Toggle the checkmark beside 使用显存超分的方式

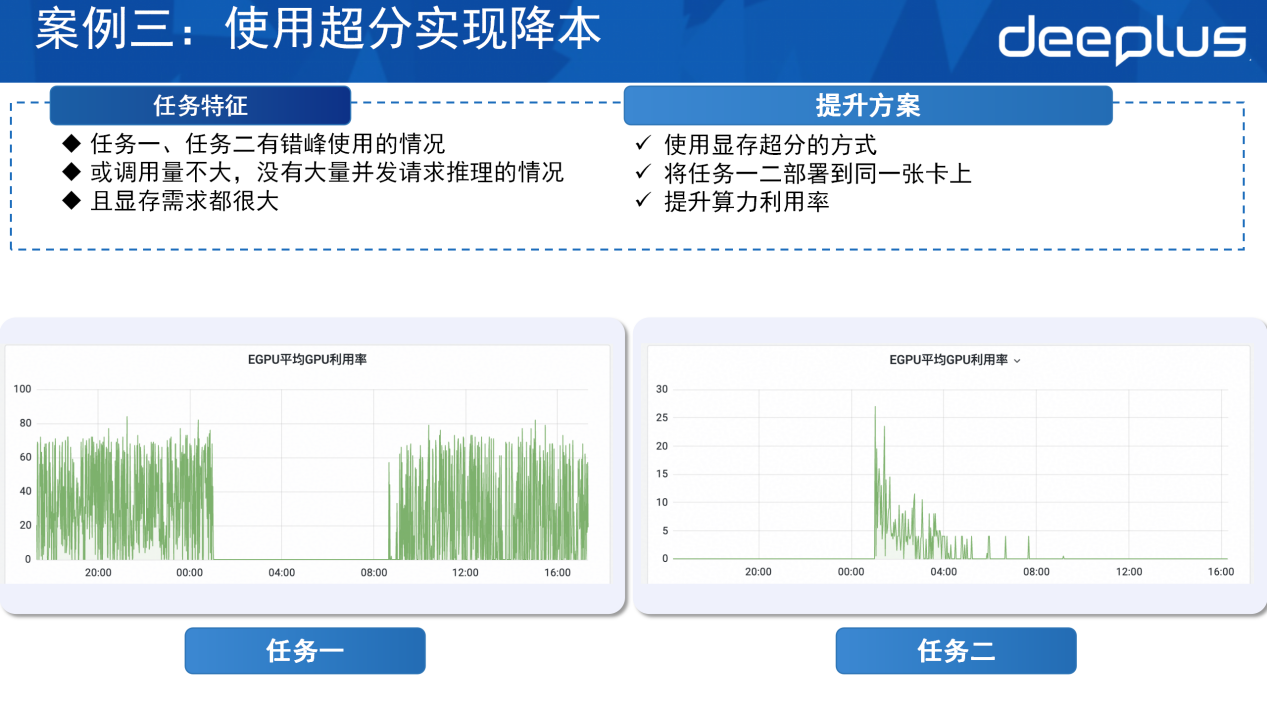click(x=644, y=145)
